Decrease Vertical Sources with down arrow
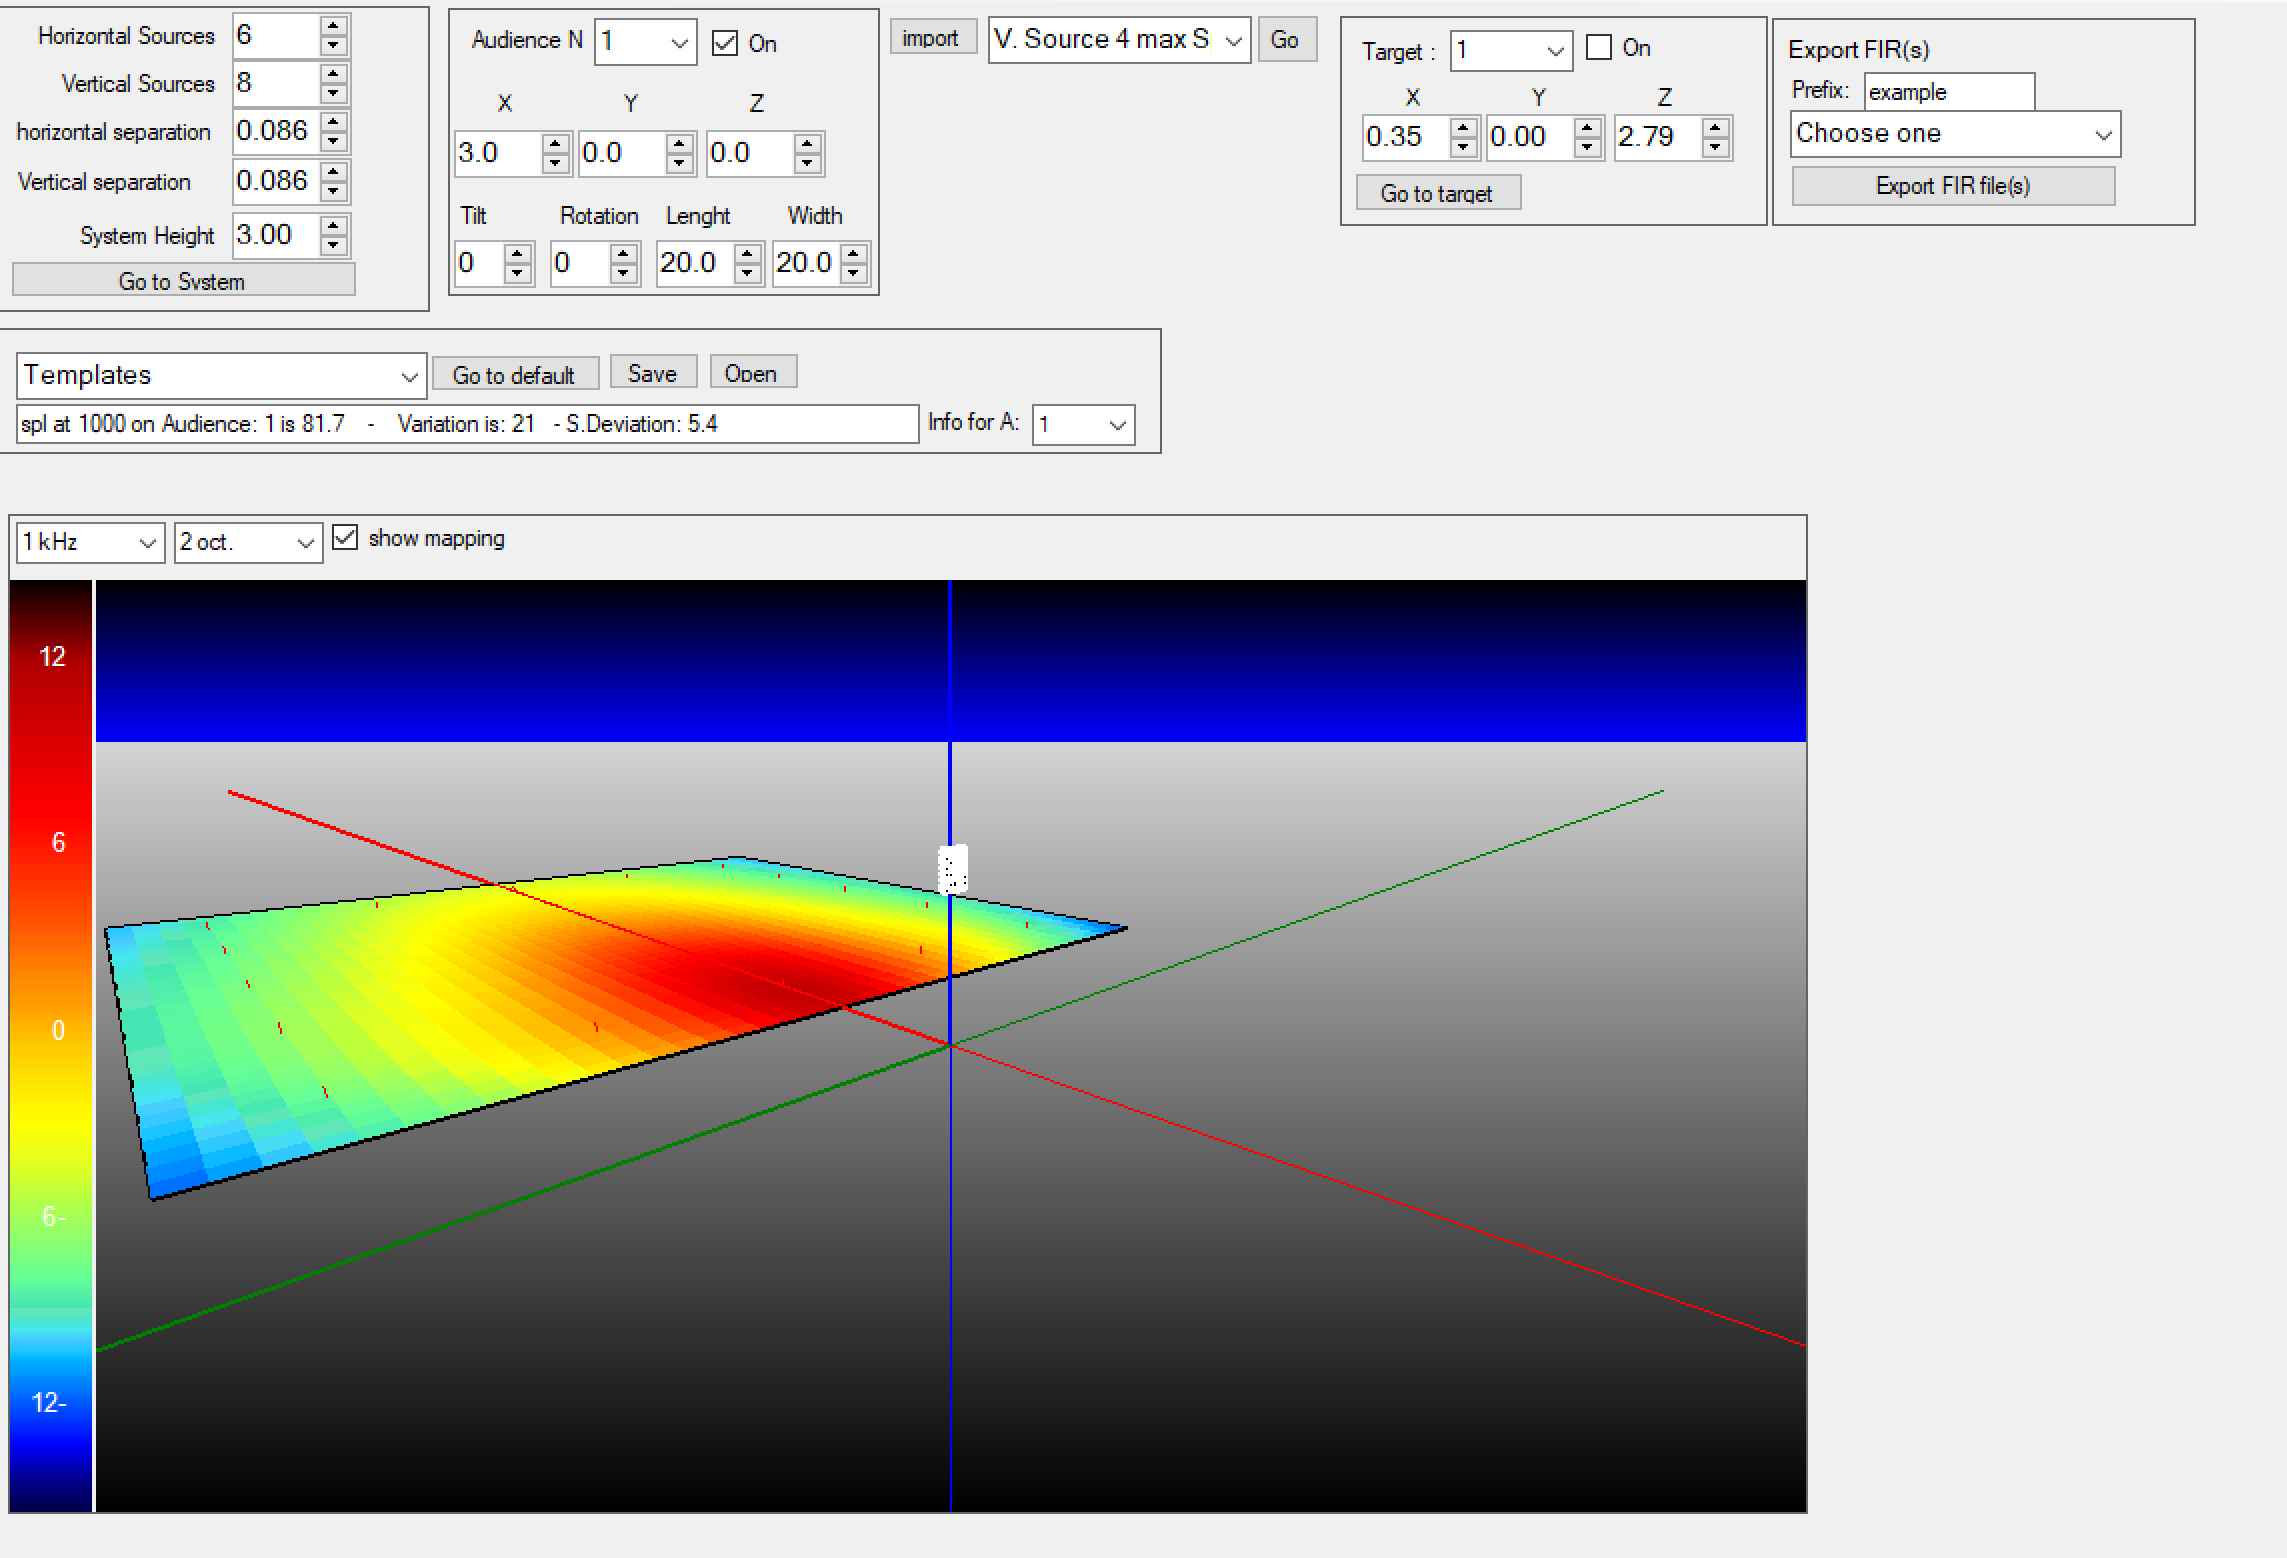This screenshot has height=1558, width=2287. pos(334,94)
